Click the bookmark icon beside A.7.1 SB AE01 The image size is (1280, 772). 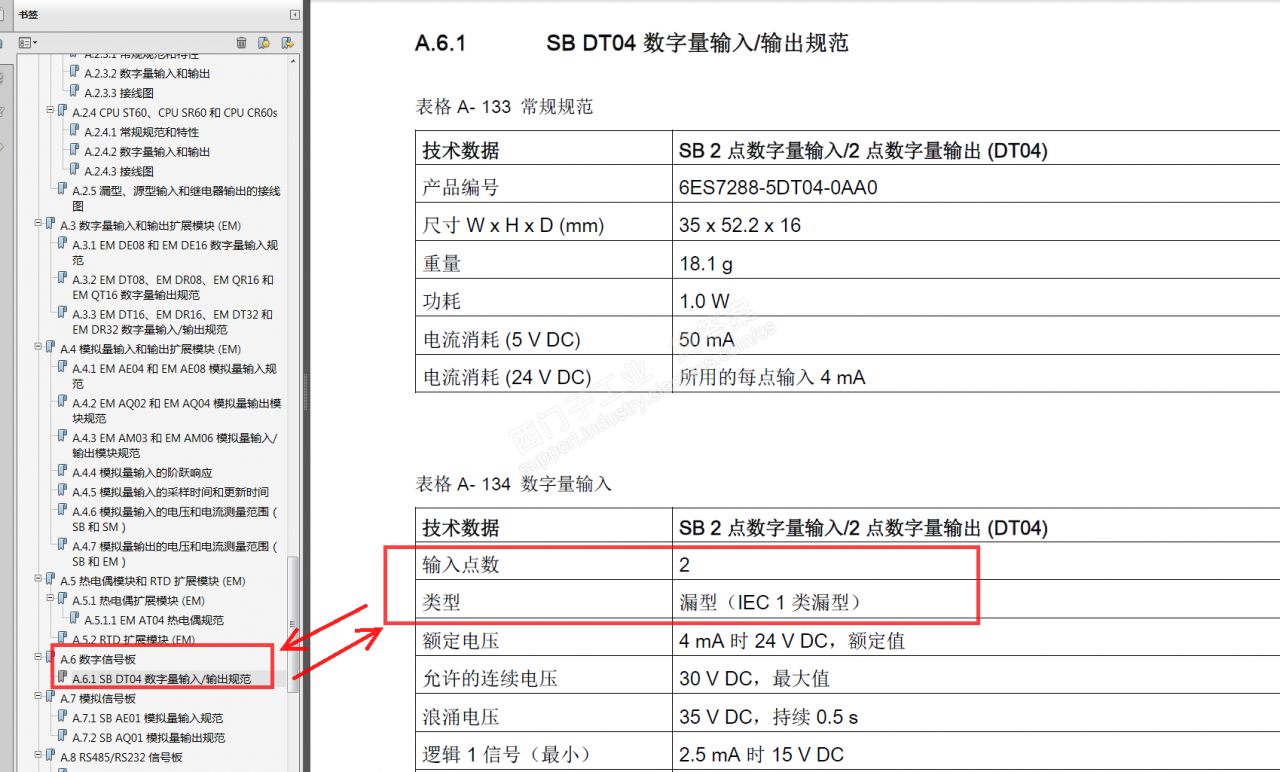[x=63, y=717]
